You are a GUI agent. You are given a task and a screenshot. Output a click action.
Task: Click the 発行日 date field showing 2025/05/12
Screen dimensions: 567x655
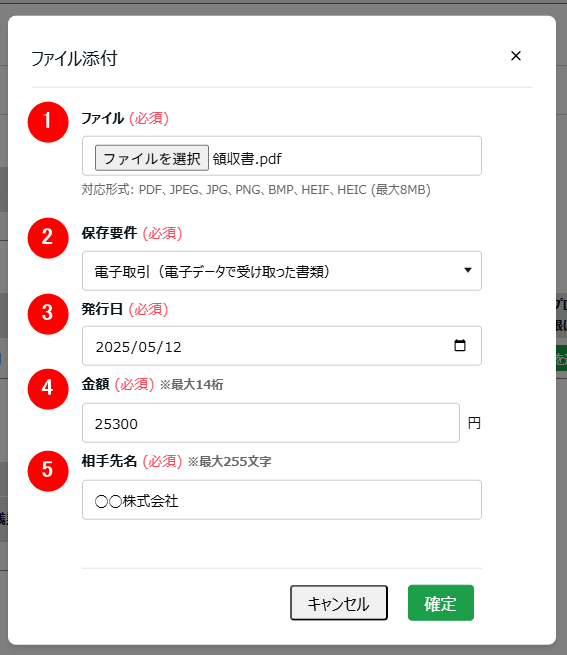(282, 346)
